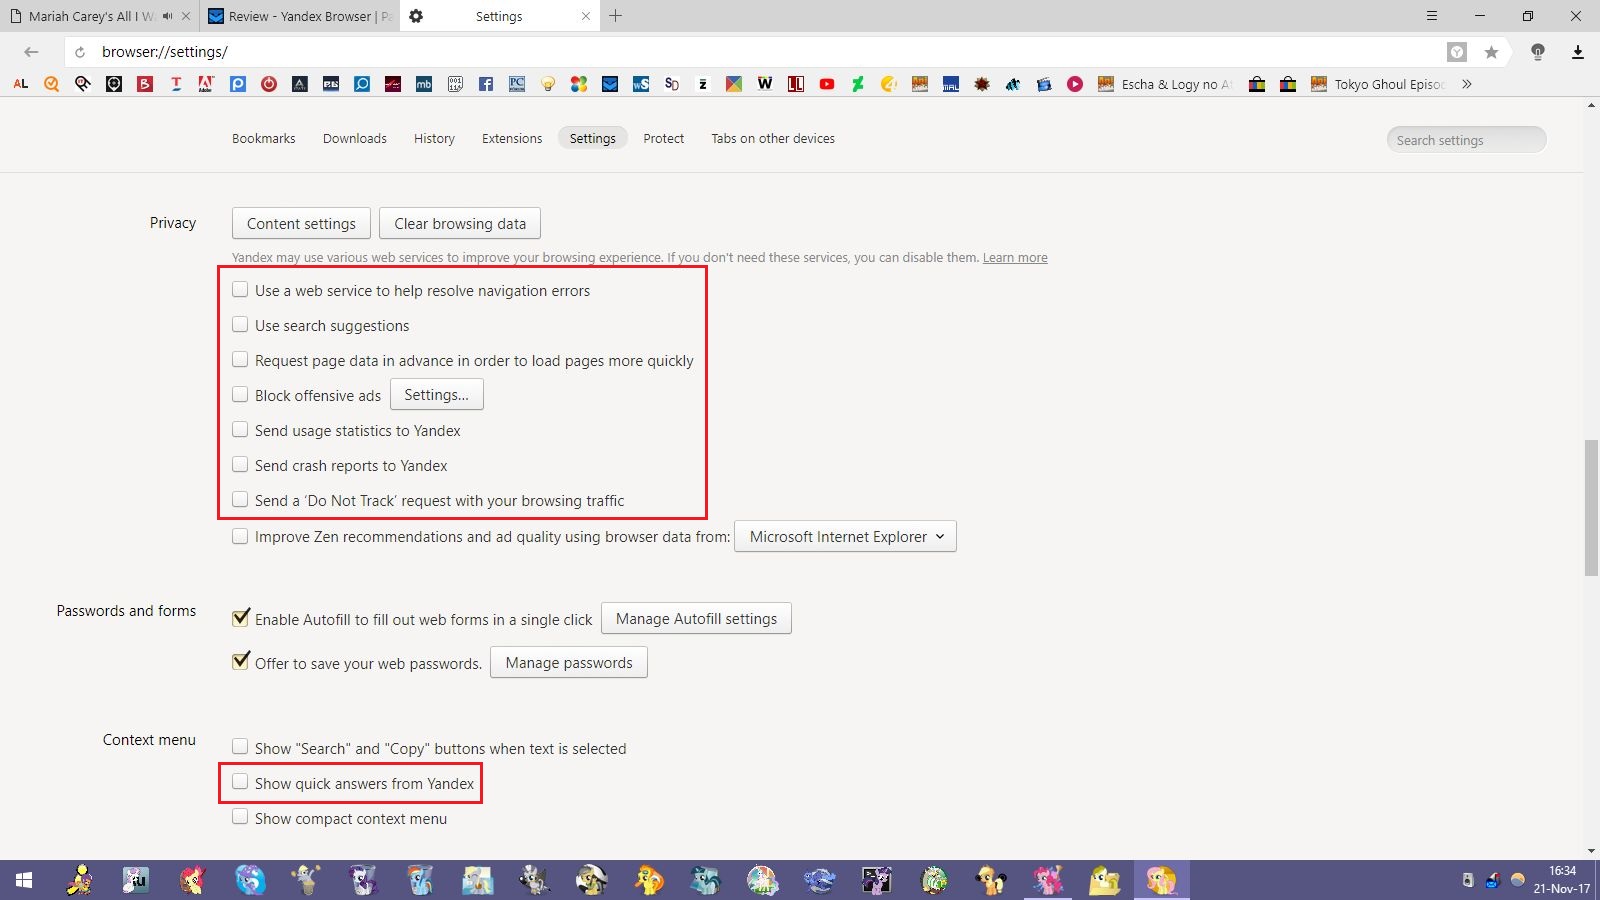Open the YouTube bookmark

pyautogui.click(x=827, y=84)
